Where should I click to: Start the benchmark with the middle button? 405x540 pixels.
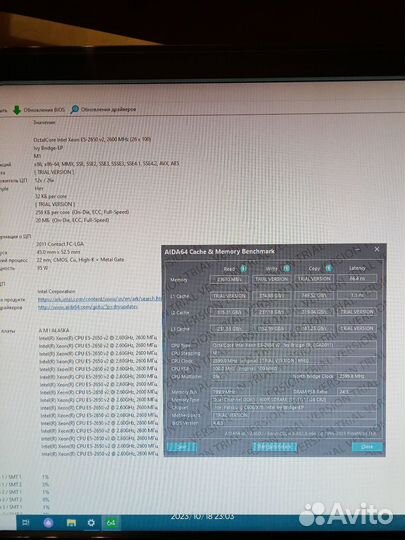tap(274, 447)
